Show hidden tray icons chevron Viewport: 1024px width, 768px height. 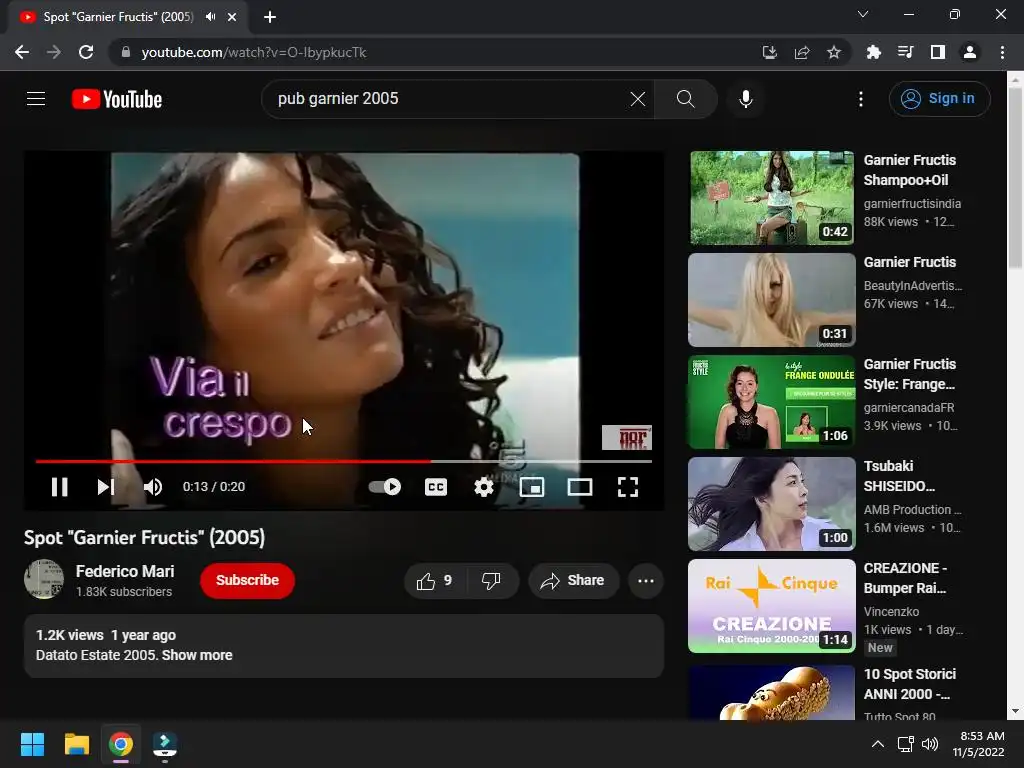[x=878, y=744]
